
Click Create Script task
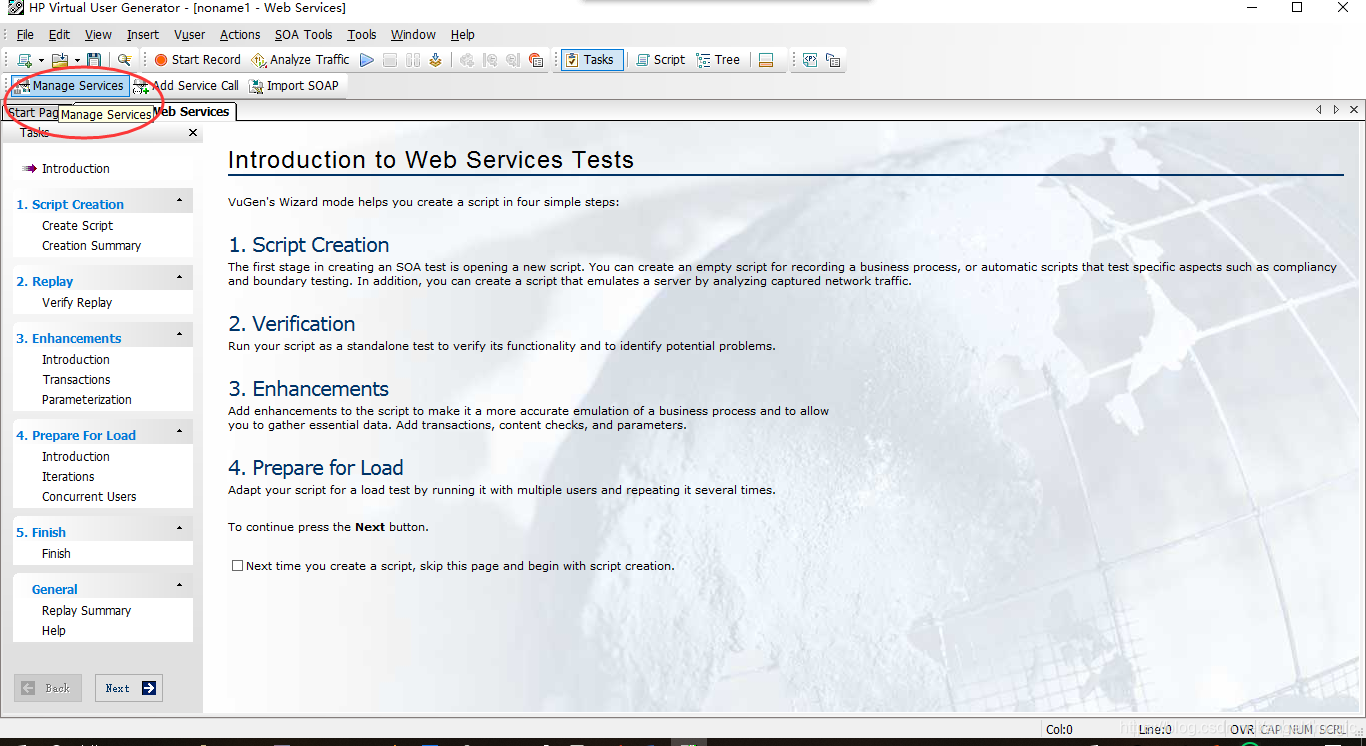click(x=78, y=226)
